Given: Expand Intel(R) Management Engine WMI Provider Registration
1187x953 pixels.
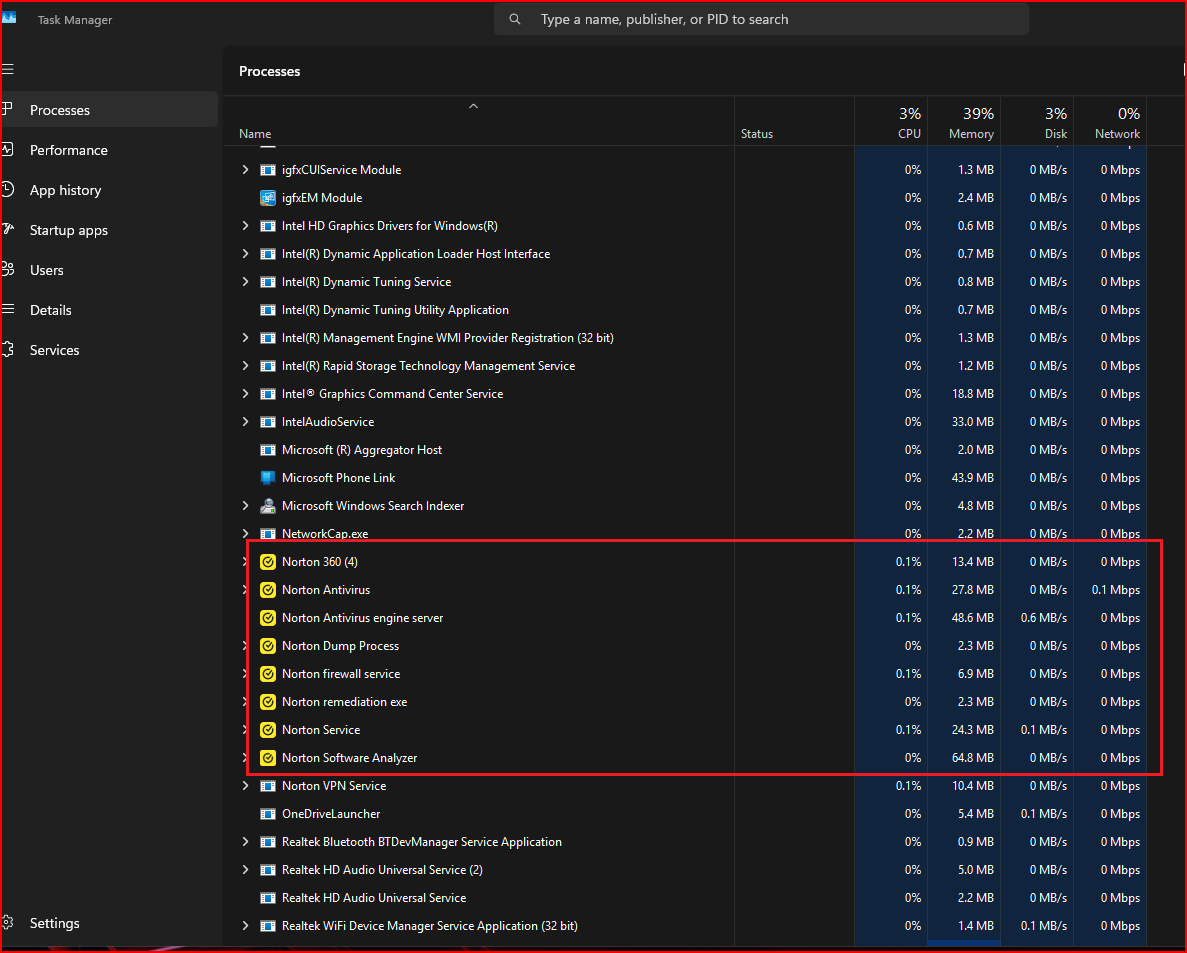Looking at the screenshot, I should [x=245, y=338].
